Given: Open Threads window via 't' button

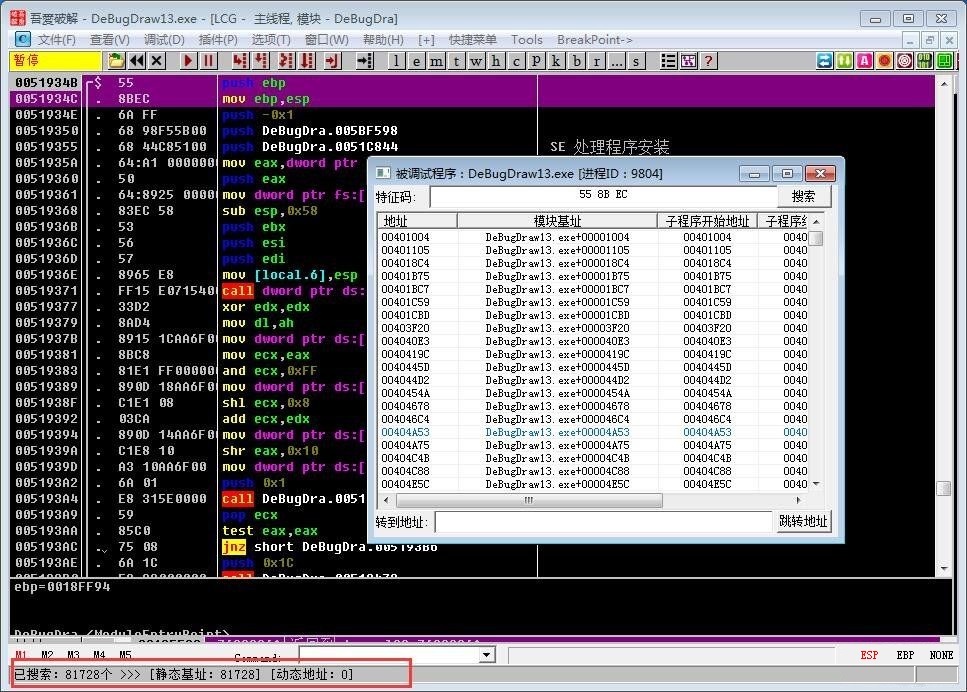Looking at the screenshot, I should 456,61.
